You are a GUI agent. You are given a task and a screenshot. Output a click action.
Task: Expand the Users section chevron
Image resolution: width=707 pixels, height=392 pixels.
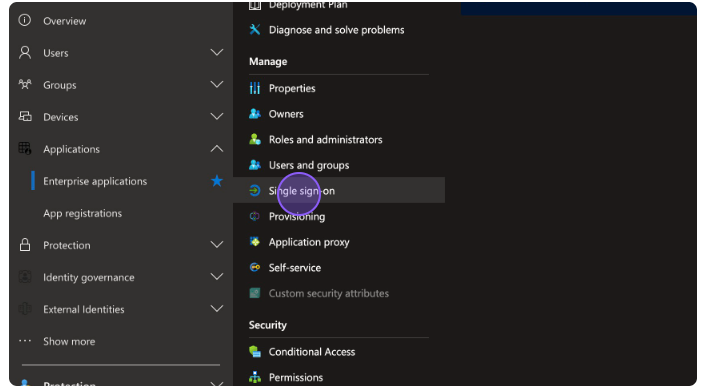217,52
